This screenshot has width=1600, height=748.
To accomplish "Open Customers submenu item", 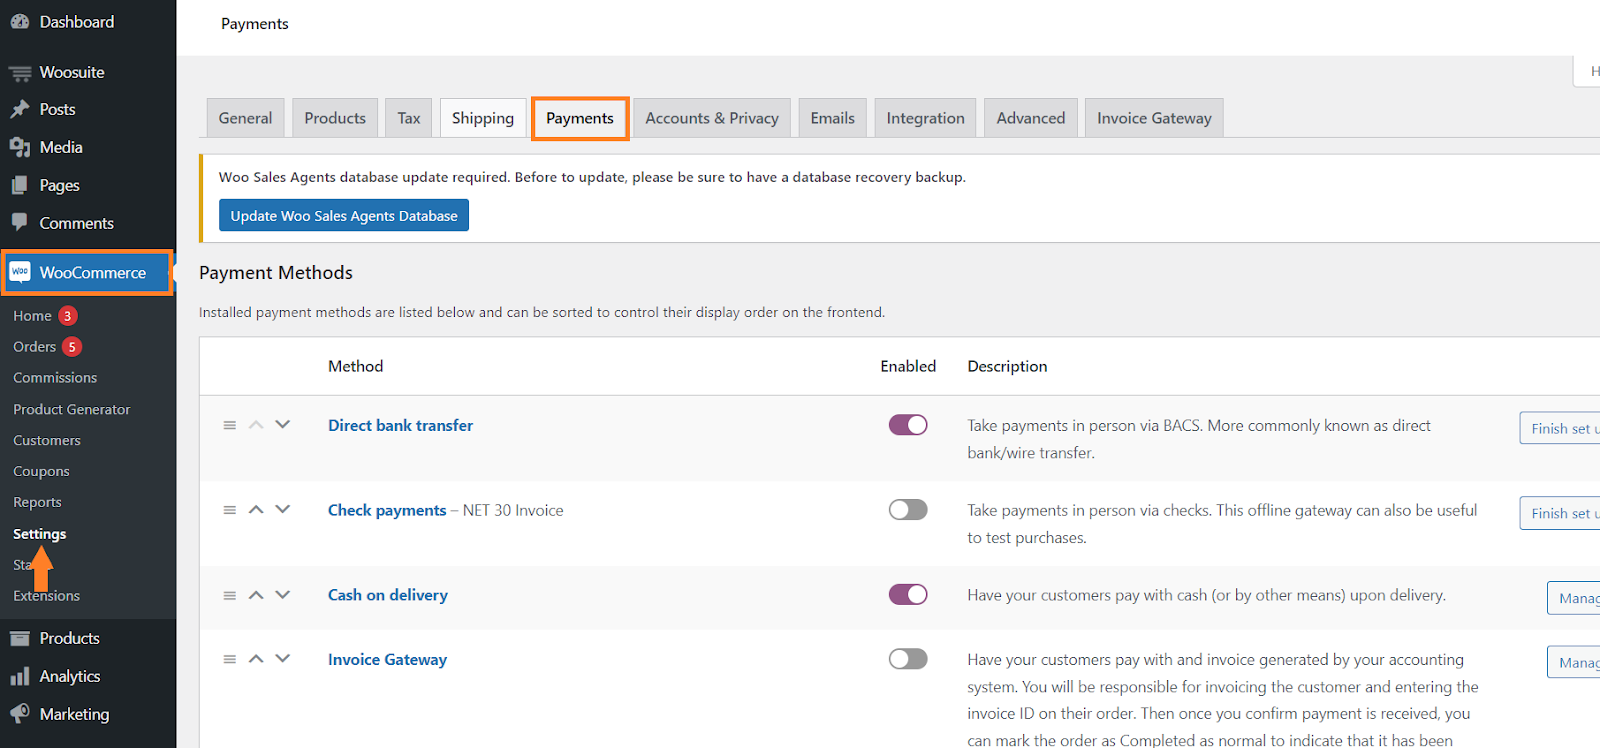I will tap(47, 440).
